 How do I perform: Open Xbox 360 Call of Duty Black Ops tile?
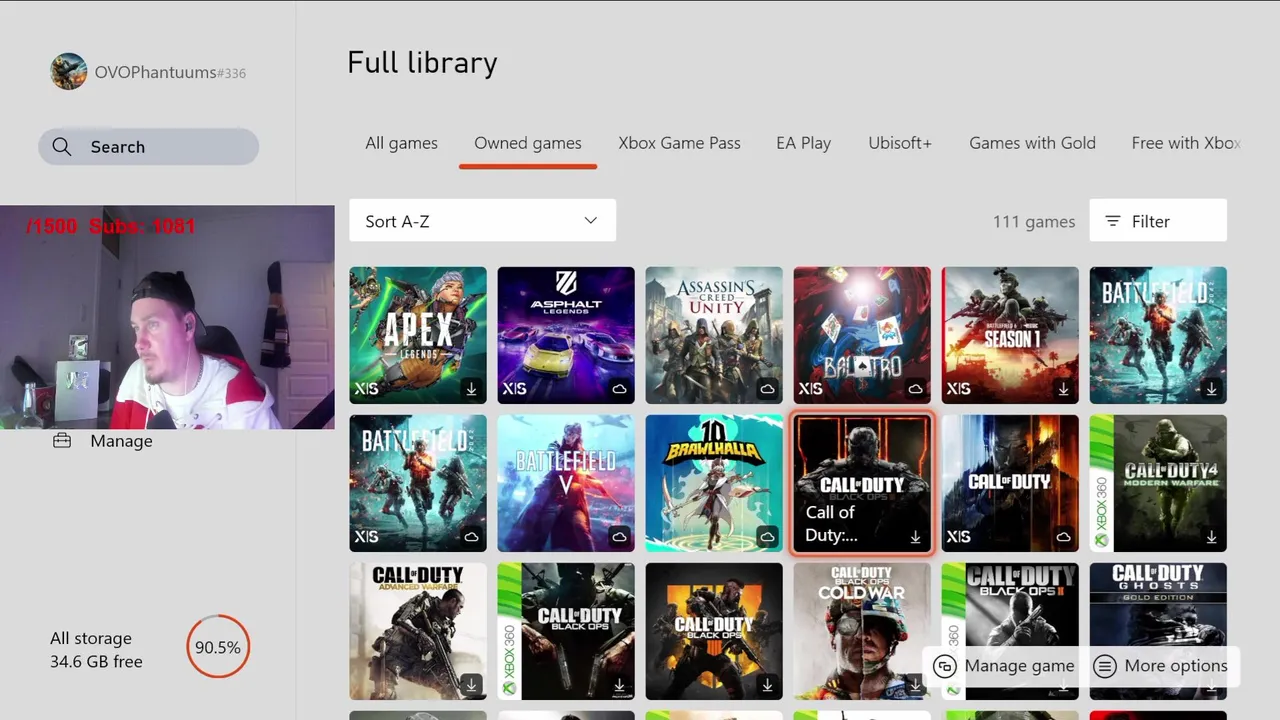point(566,631)
